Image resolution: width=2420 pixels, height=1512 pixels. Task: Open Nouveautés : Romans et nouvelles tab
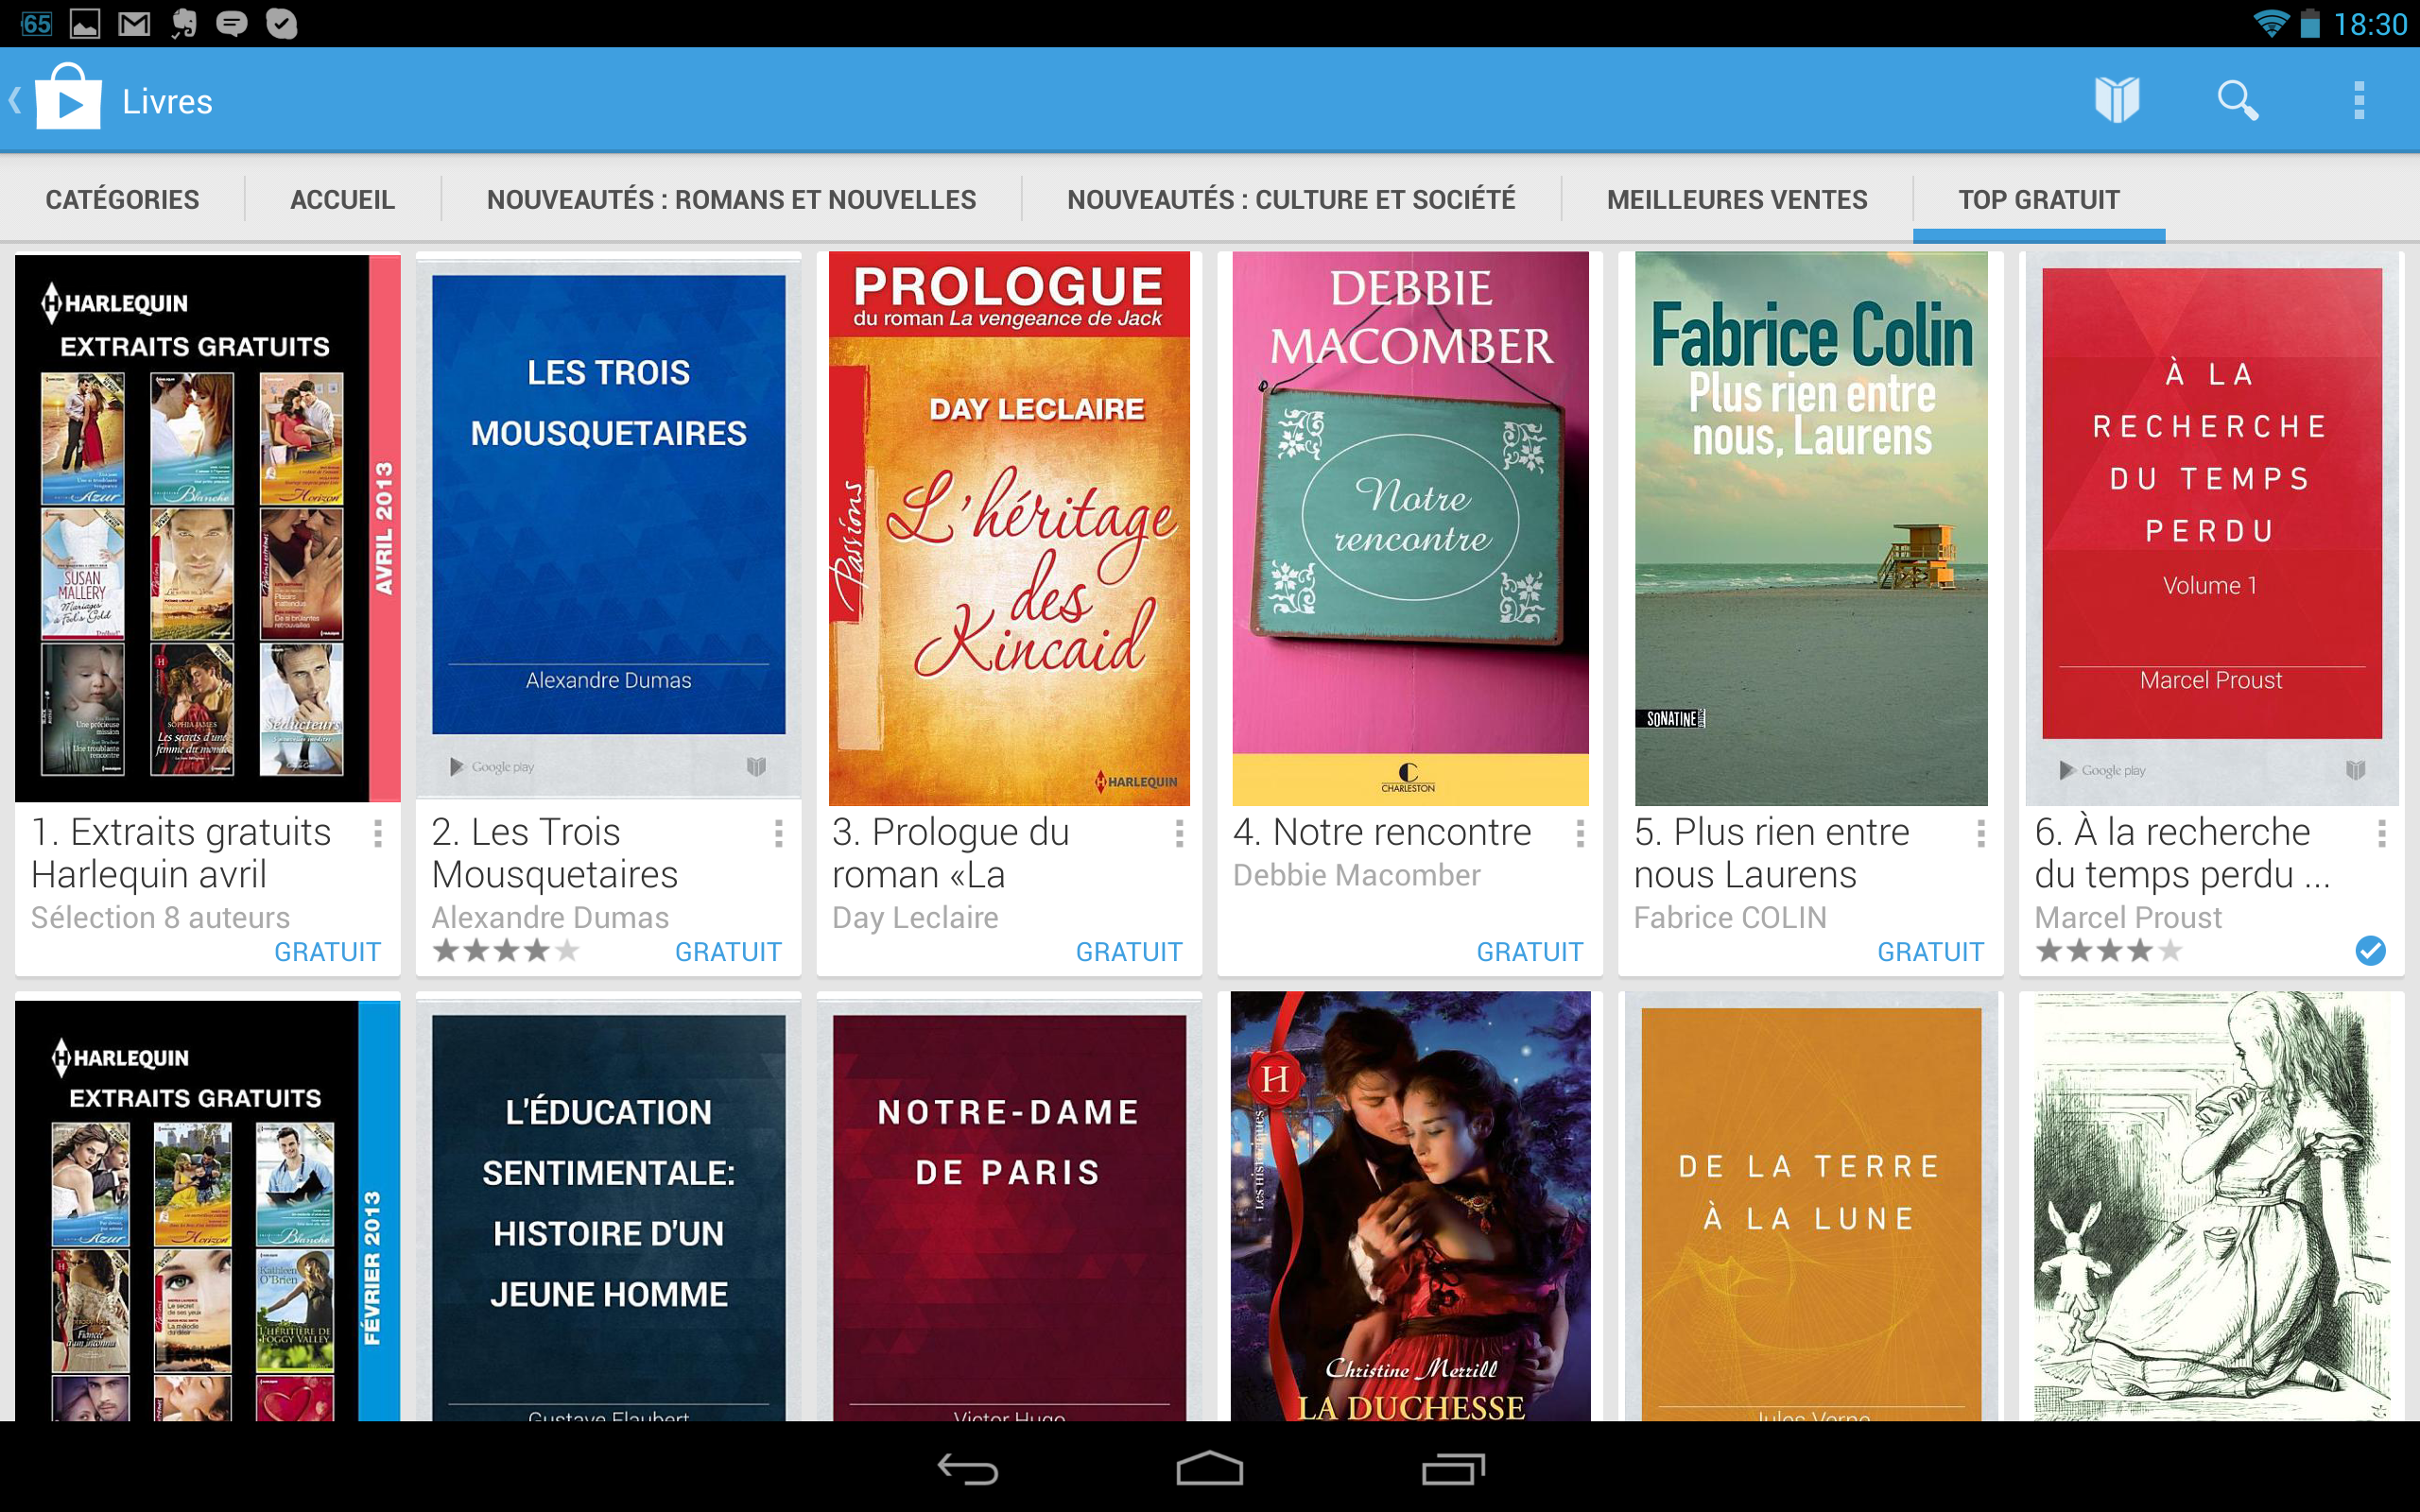click(731, 199)
